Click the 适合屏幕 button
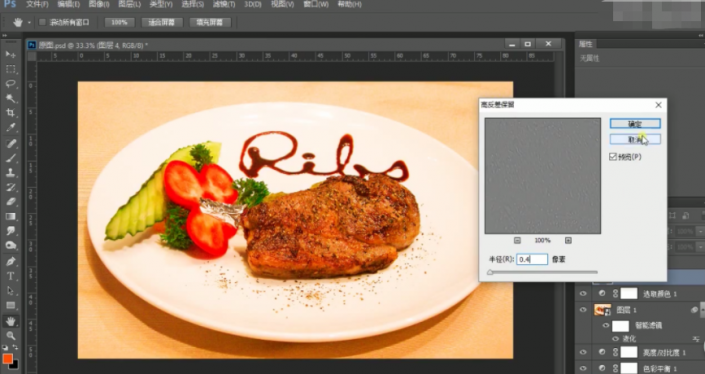Viewport: 705px width, 374px height. click(x=161, y=22)
